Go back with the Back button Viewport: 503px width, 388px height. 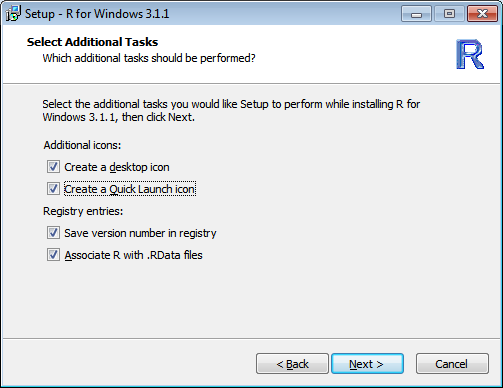pos(292,364)
